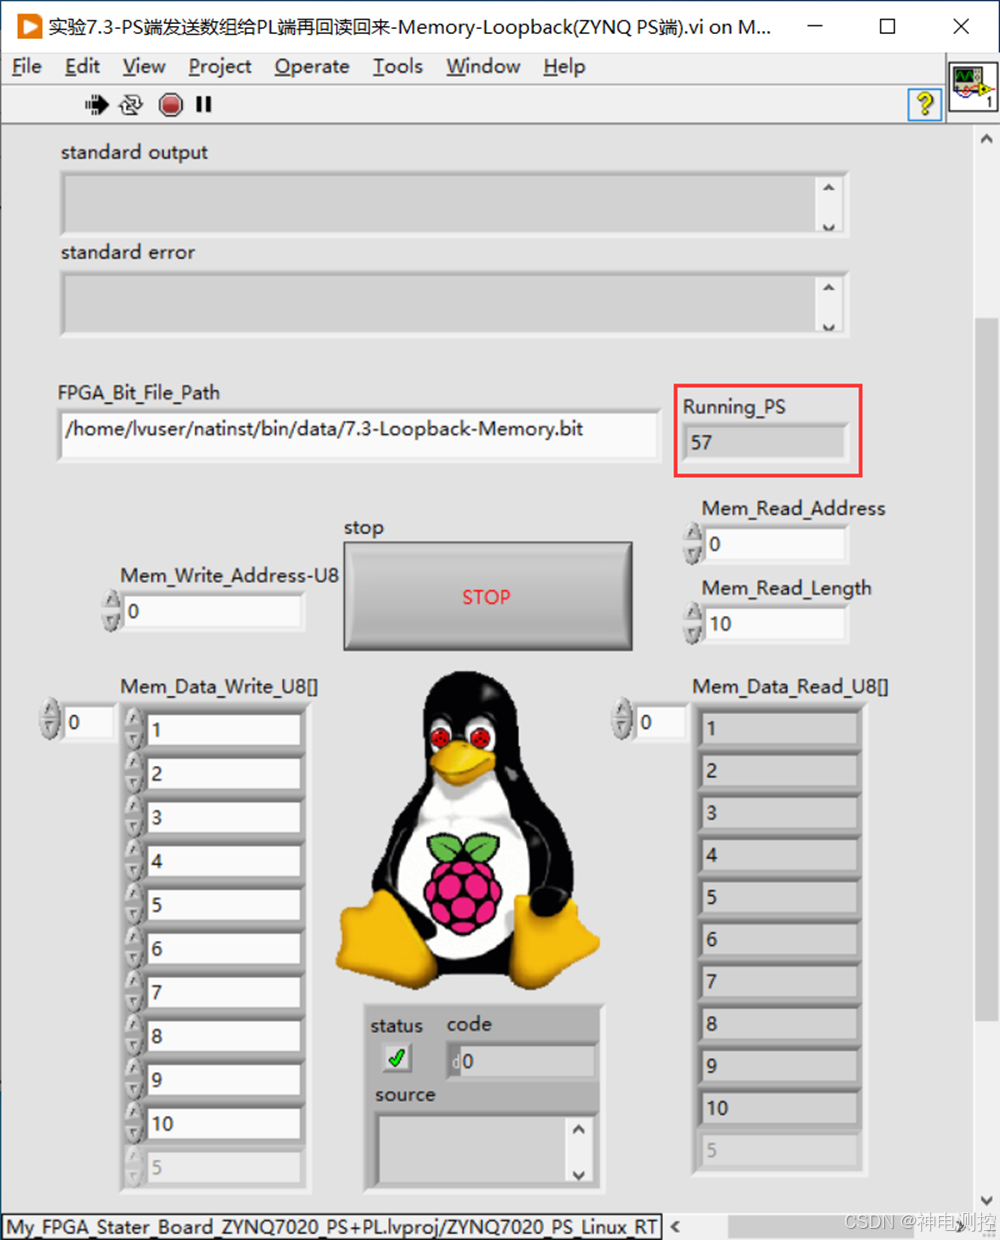Viewport: 1000px width, 1240px height.
Task: Open the Project menu
Action: click(220, 66)
